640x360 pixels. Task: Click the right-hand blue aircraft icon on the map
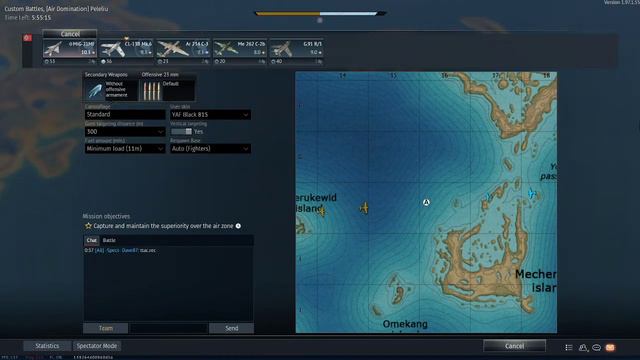click(531, 193)
